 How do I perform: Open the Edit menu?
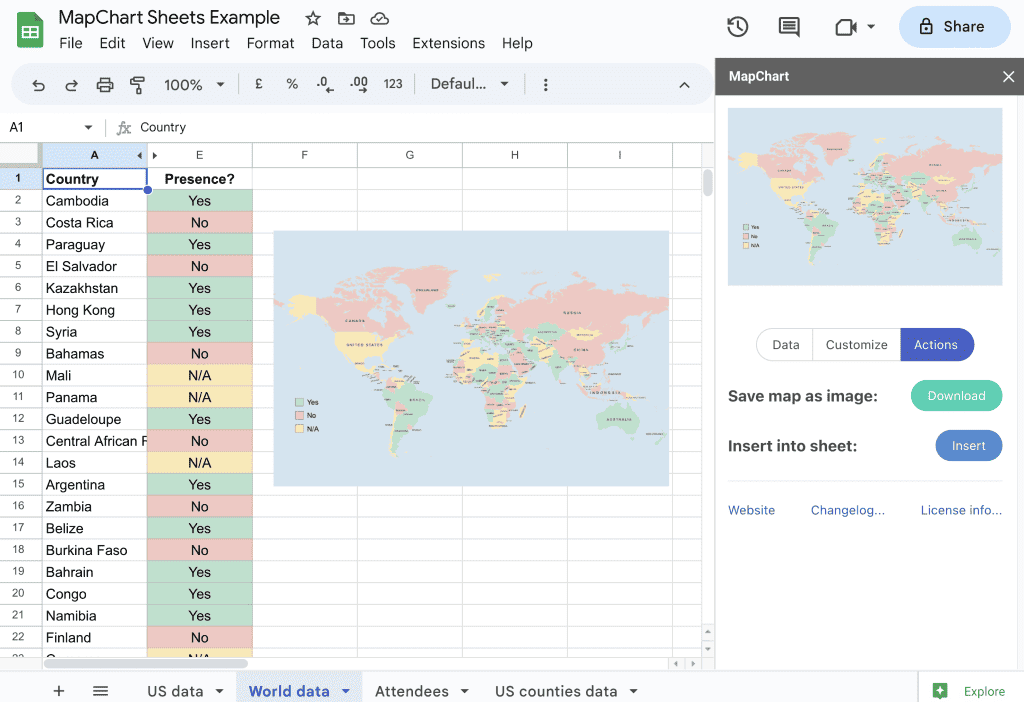tap(112, 43)
